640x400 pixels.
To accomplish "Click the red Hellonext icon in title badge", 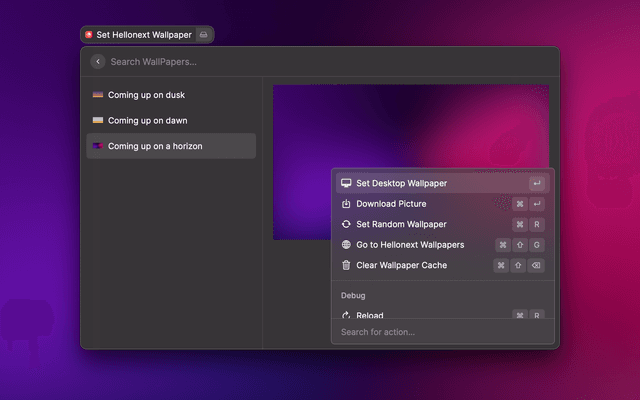I will pyautogui.click(x=89, y=34).
